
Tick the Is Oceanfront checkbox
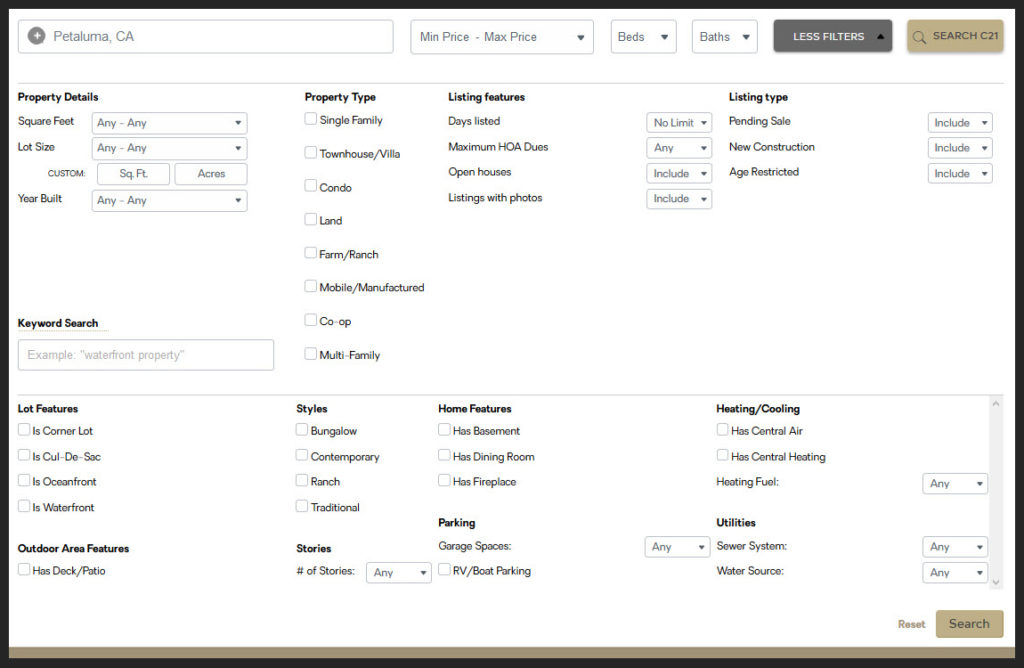pos(24,481)
